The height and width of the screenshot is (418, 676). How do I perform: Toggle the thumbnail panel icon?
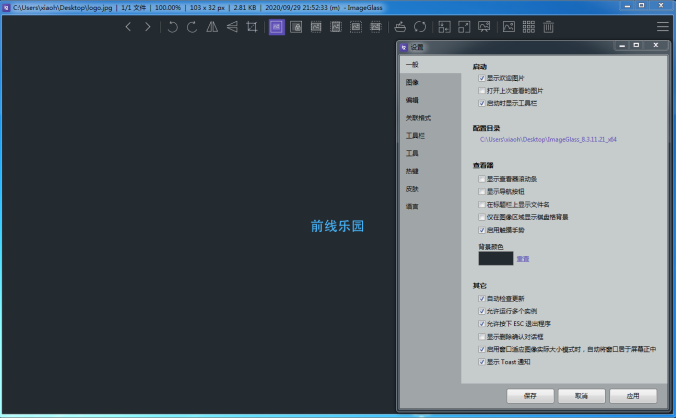[509, 27]
